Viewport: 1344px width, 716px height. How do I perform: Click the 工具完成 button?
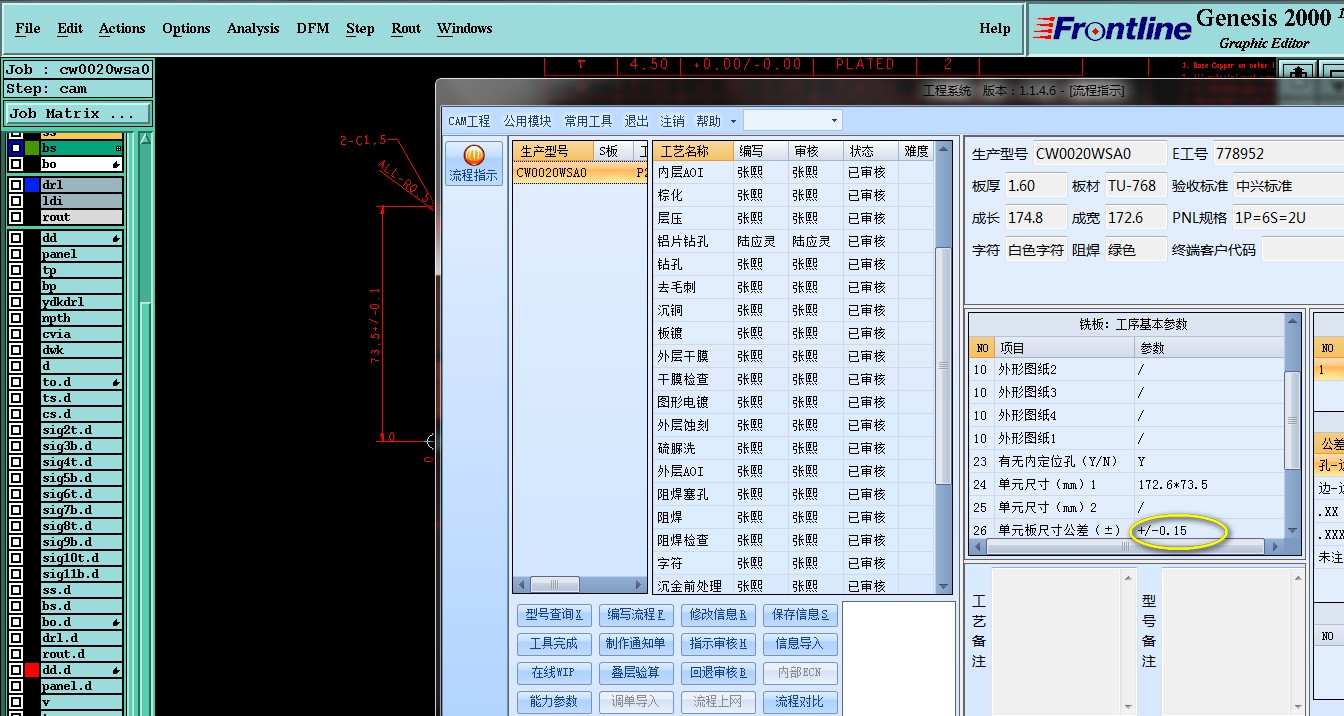tap(554, 643)
